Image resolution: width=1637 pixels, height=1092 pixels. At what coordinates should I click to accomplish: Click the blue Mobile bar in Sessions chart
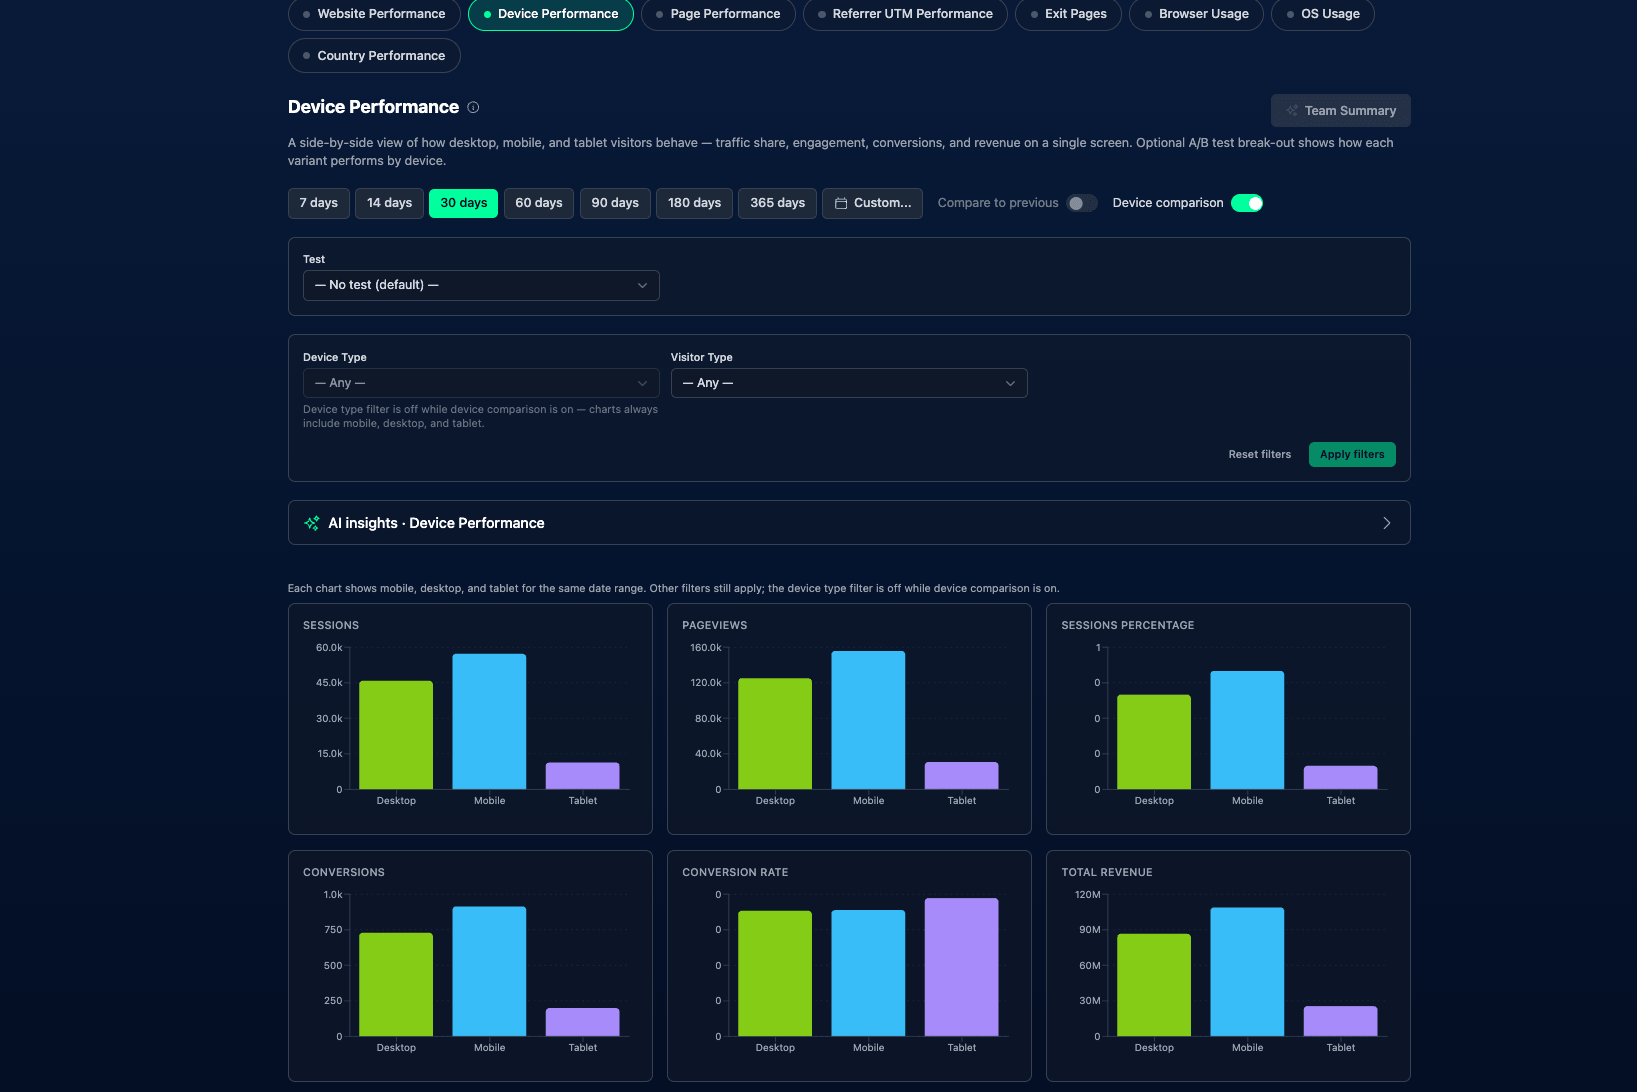point(489,721)
